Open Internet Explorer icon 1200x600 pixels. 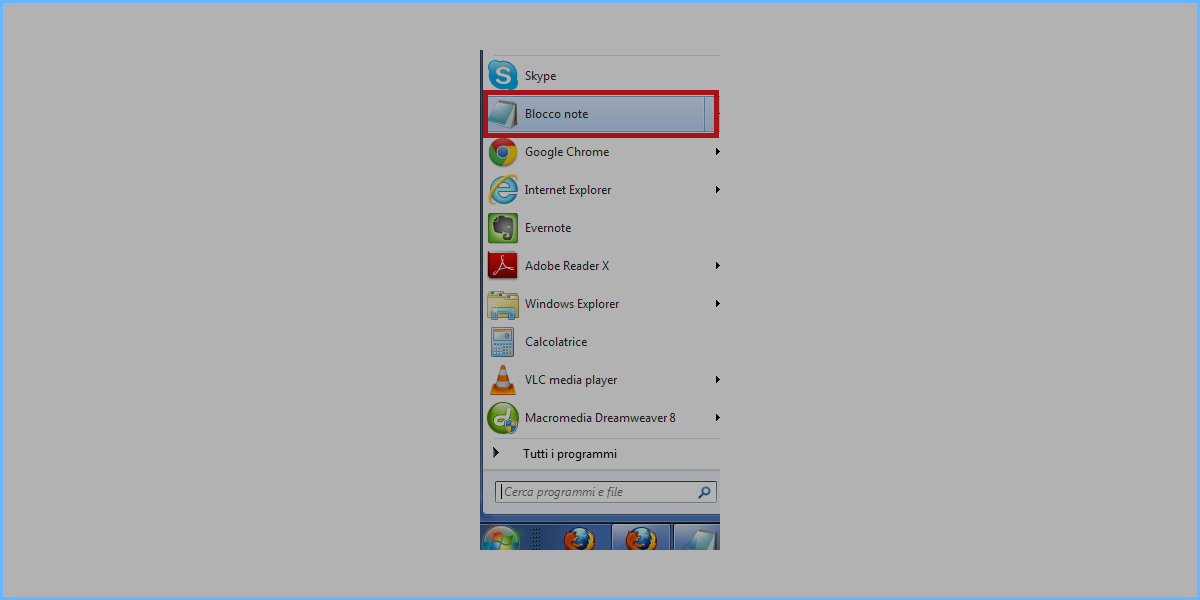pyautogui.click(x=503, y=190)
